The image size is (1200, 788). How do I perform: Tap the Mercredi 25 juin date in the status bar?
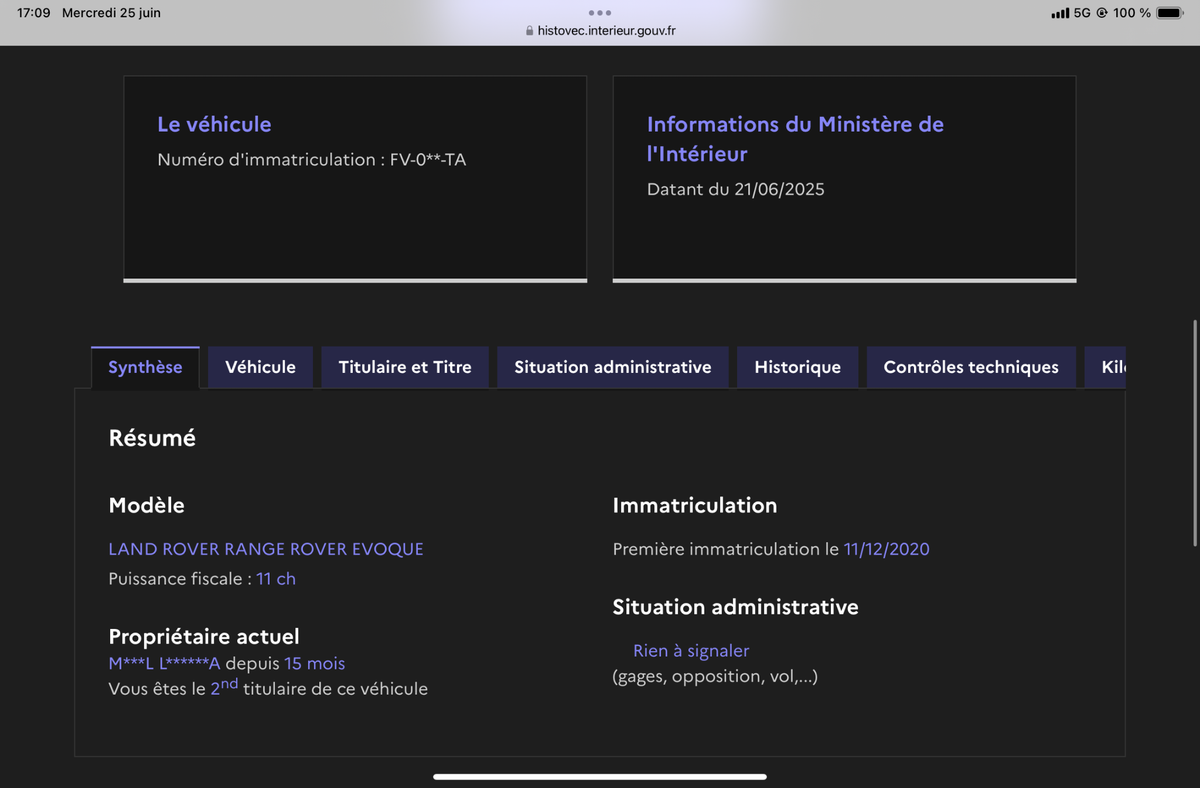click(x=111, y=13)
